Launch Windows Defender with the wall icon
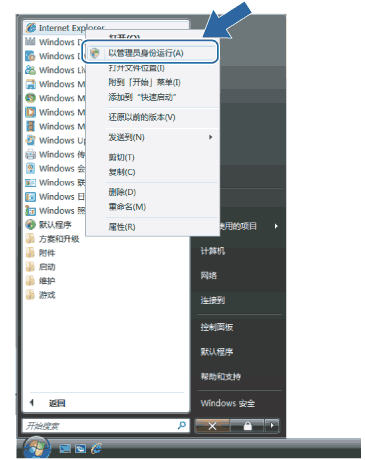Screen dimensions: 365x460 (55, 42)
